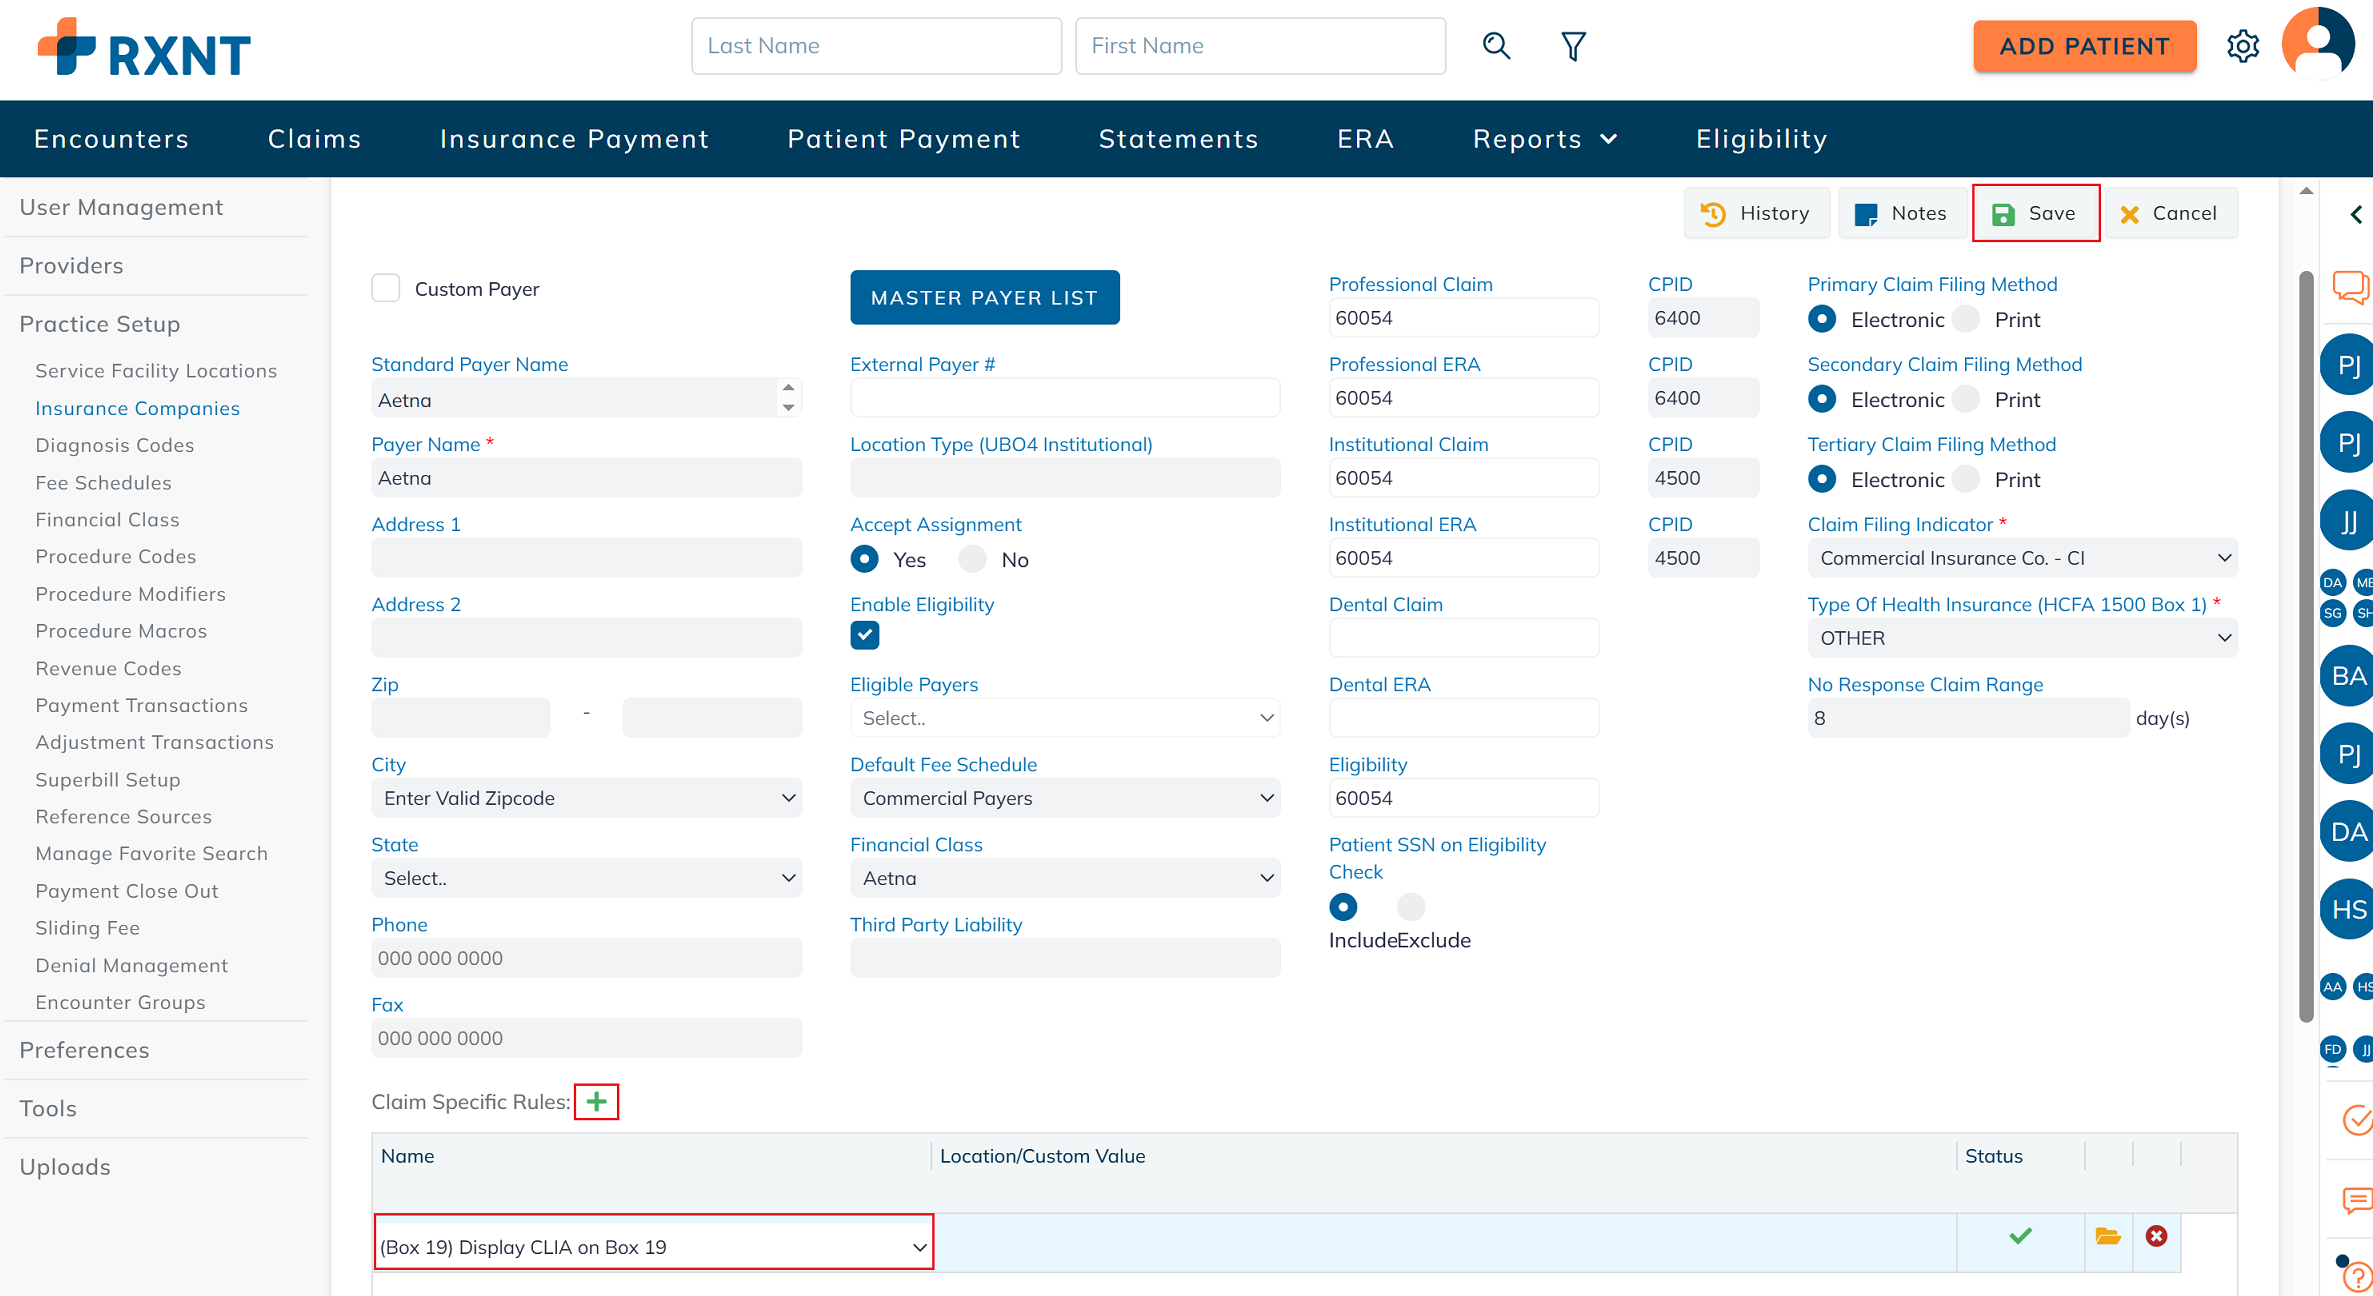The width and height of the screenshot is (2373, 1296).
Task: Click the Payer Name input field
Action: pyautogui.click(x=586, y=478)
